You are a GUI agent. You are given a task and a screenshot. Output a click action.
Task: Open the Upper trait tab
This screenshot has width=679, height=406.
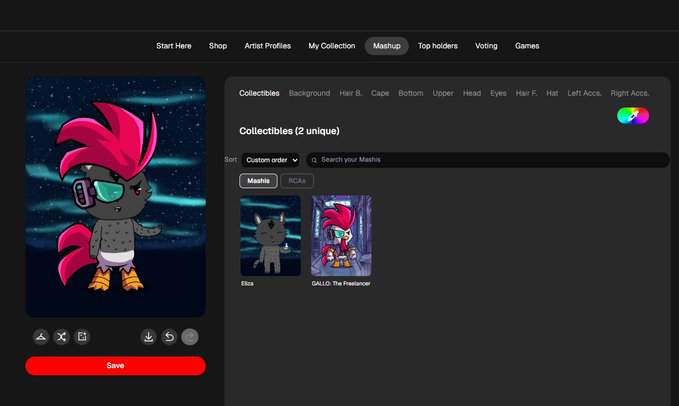443,93
